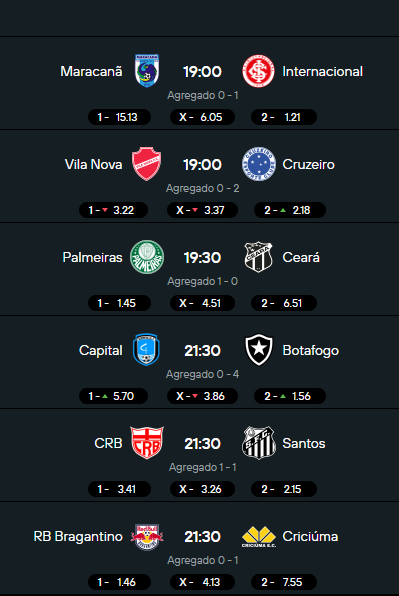Select draw odds 3.37 for Vila Nova match

coord(202,210)
